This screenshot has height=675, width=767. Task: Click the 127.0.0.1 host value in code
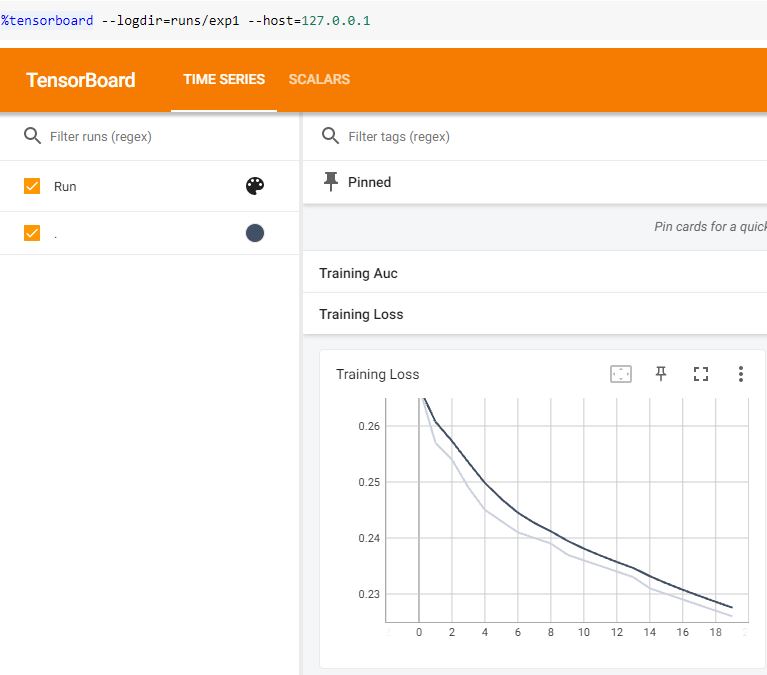tap(336, 21)
